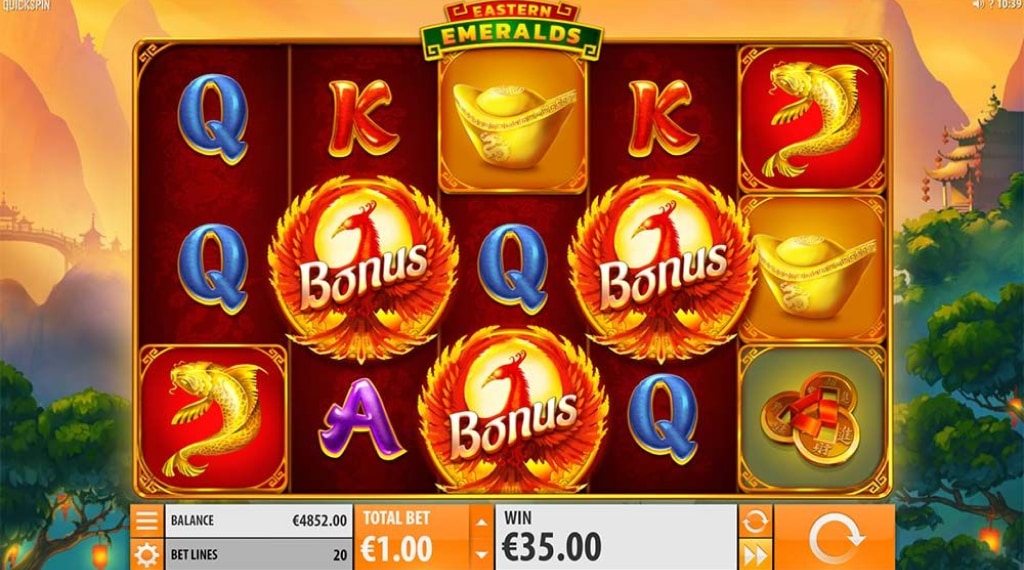1024x570 pixels.
Task: Click the Chinese coins symbol
Action: click(x=813, y=418)
